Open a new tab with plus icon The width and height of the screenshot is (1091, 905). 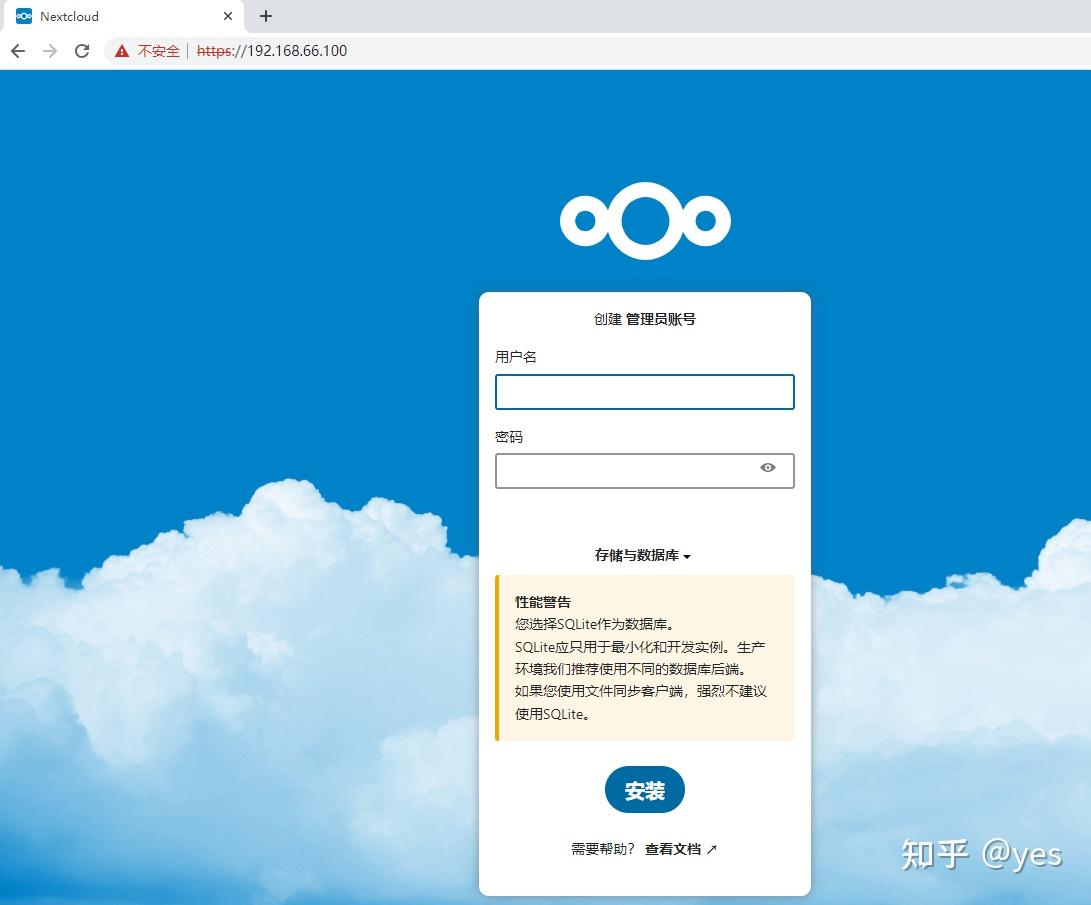[266, 16]
